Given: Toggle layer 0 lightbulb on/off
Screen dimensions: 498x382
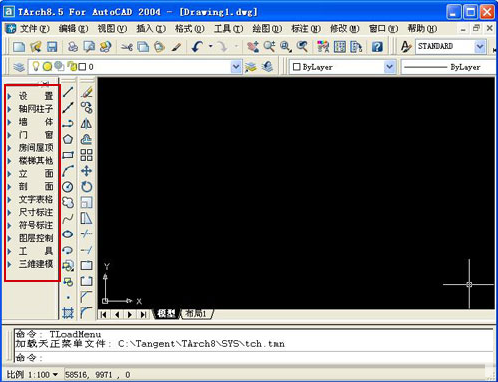Looking at the screenshot, I should click(x=36, y=67).
